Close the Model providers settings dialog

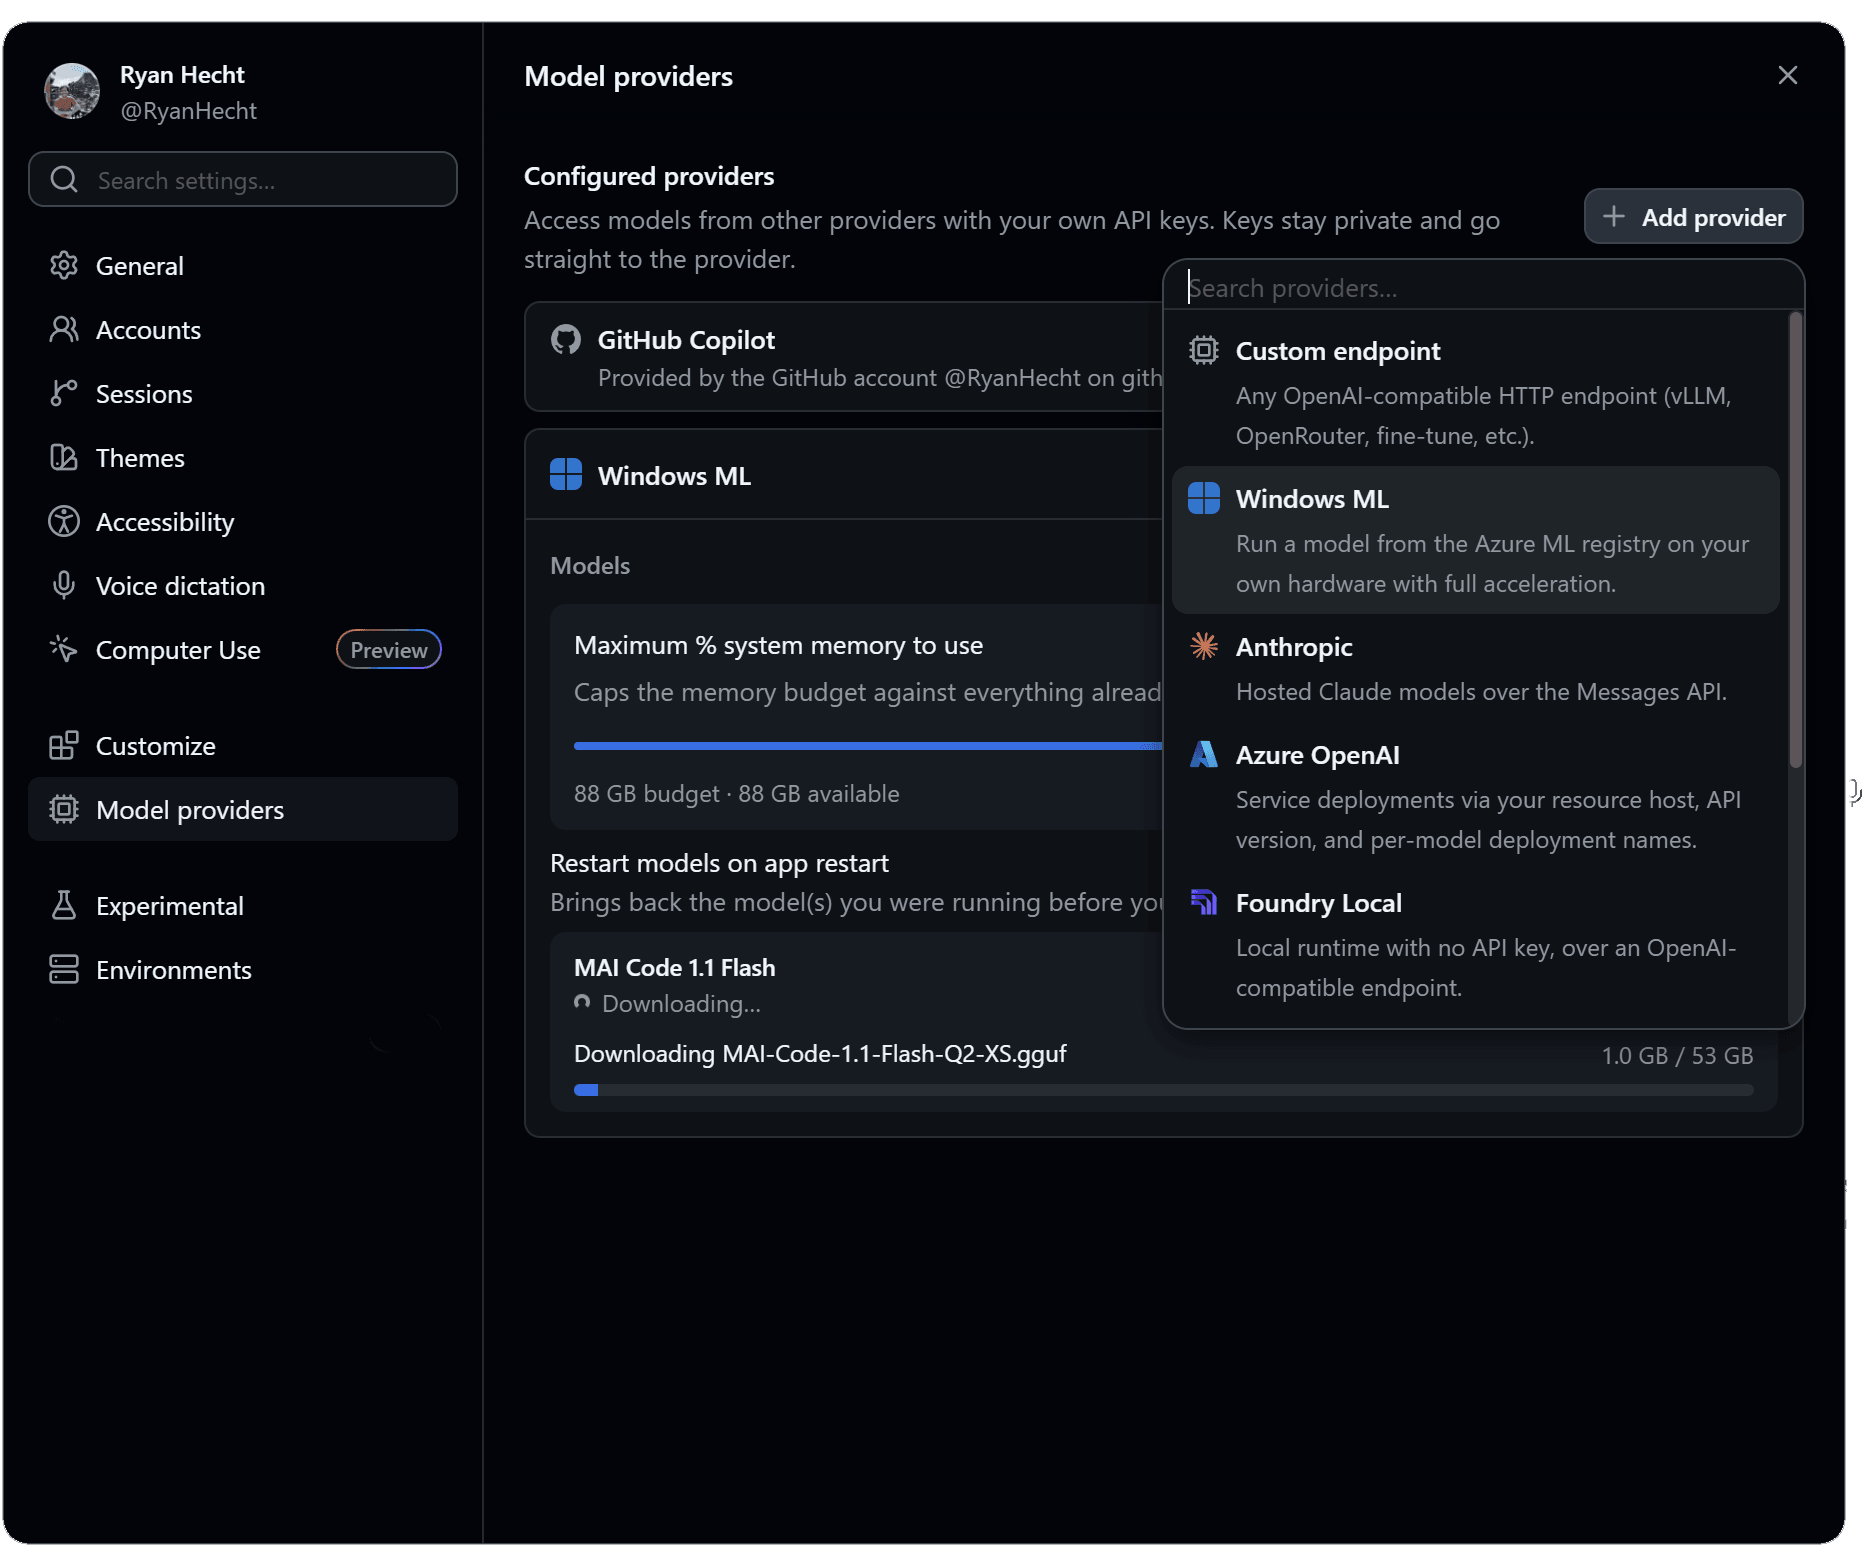point(1788,76)
